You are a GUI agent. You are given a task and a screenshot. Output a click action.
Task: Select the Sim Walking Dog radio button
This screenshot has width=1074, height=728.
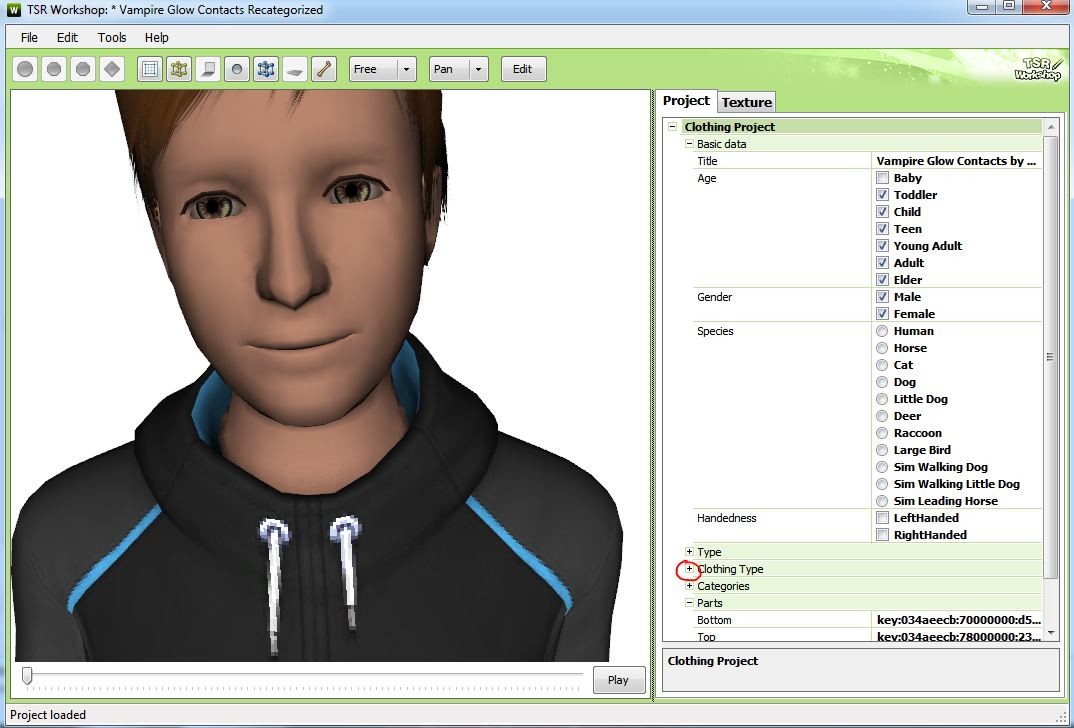[882, 467]
